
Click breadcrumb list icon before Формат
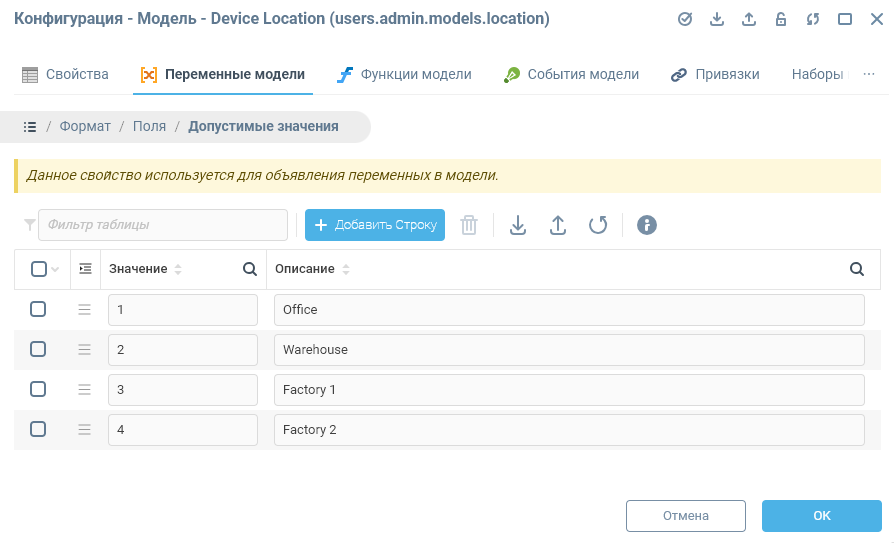click(30, 127)
